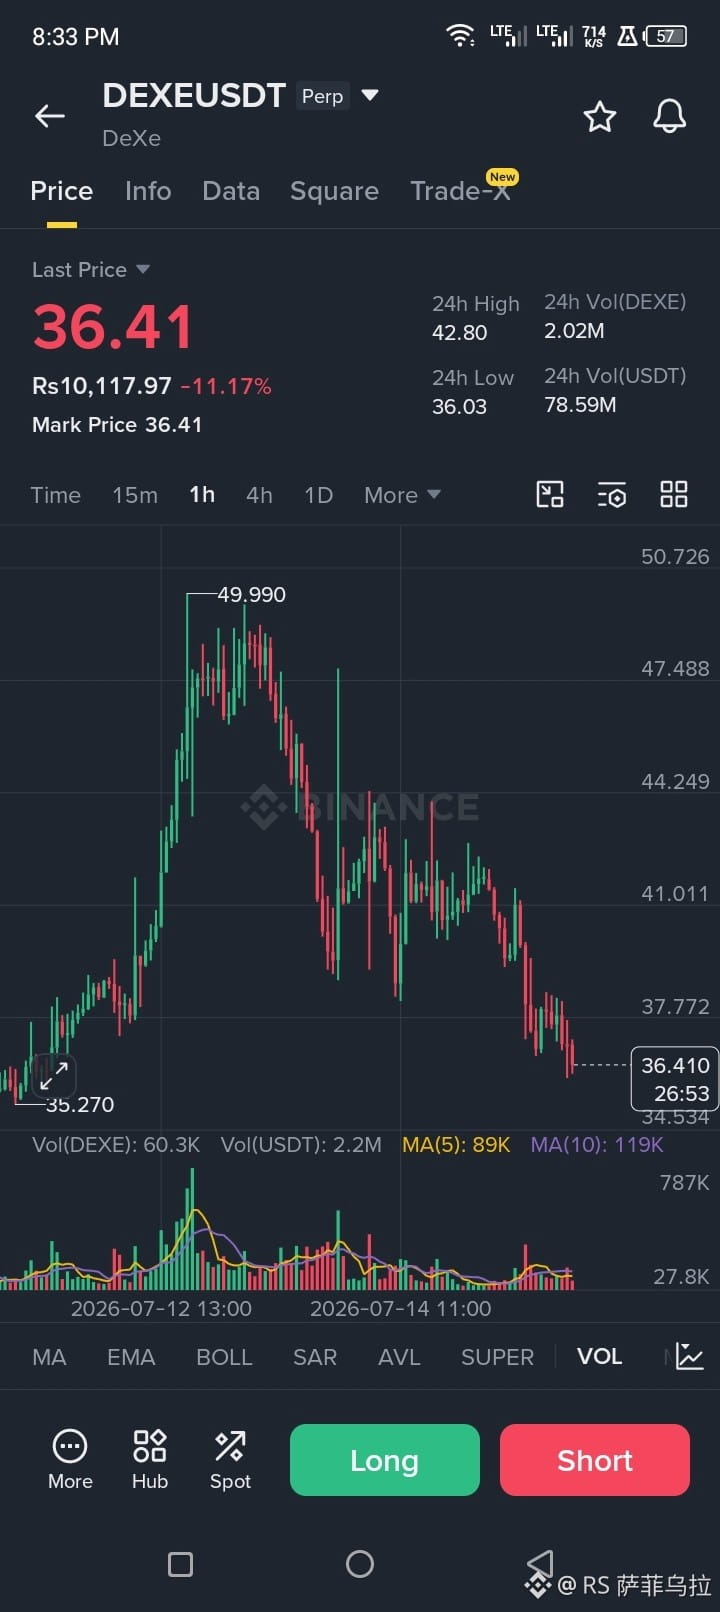Tap the Perp contract label
The width and height of the screenshot is (720, 1612).
pos(322,96)
